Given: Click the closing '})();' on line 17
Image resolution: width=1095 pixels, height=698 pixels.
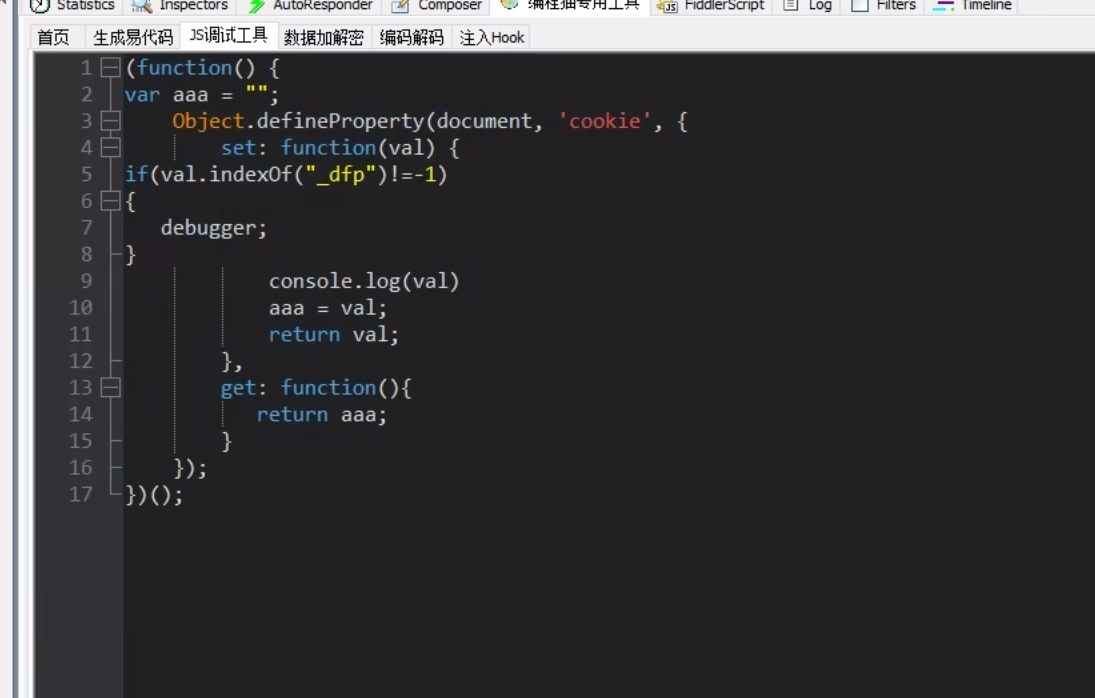Looking at the screenshot, I should 154,495.
